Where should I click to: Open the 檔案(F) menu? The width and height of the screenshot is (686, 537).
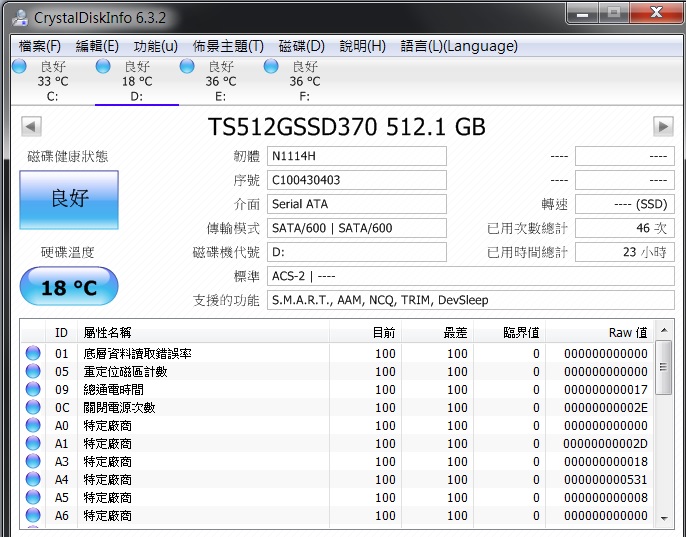40,46
